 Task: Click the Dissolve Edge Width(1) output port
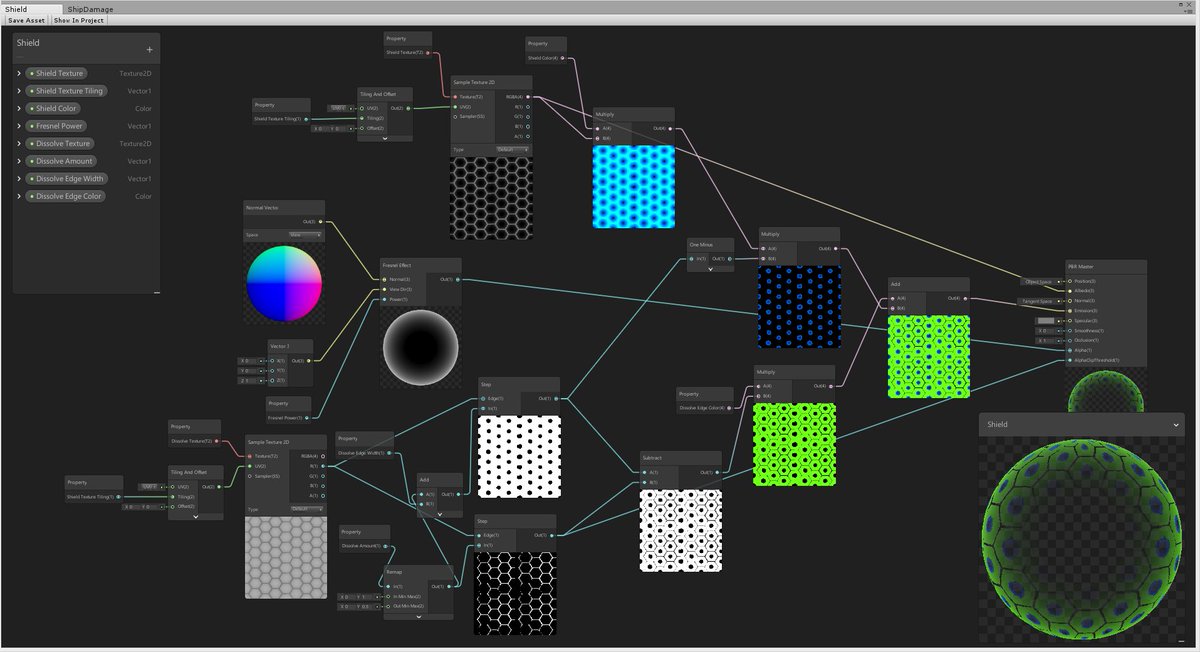point(388,453)
